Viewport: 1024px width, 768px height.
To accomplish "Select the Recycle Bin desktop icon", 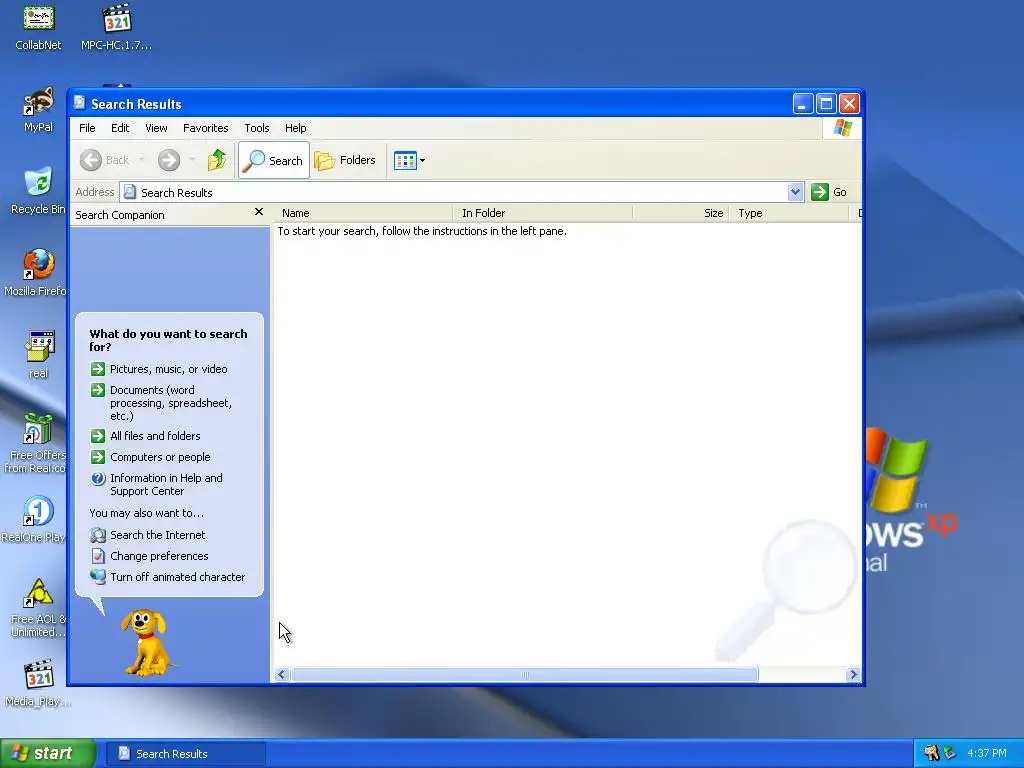I will (x=38, y=191).
